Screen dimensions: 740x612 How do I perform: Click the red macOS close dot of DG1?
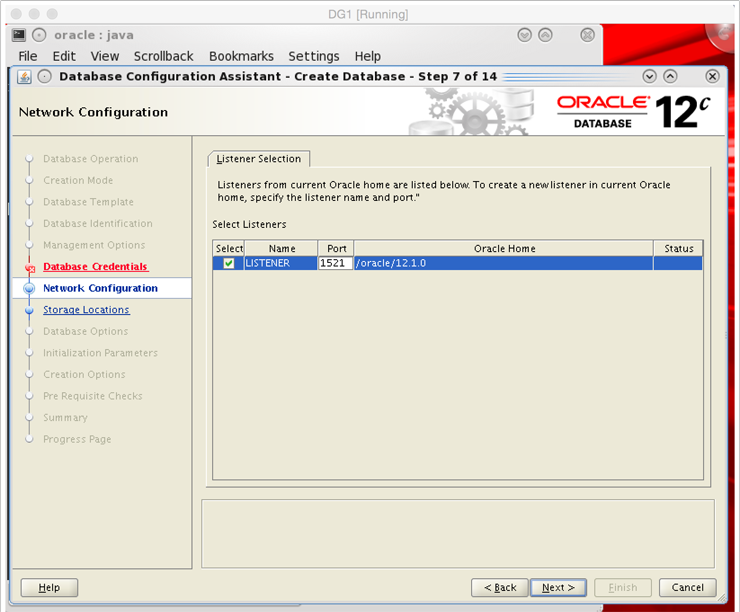coord(16,14)
